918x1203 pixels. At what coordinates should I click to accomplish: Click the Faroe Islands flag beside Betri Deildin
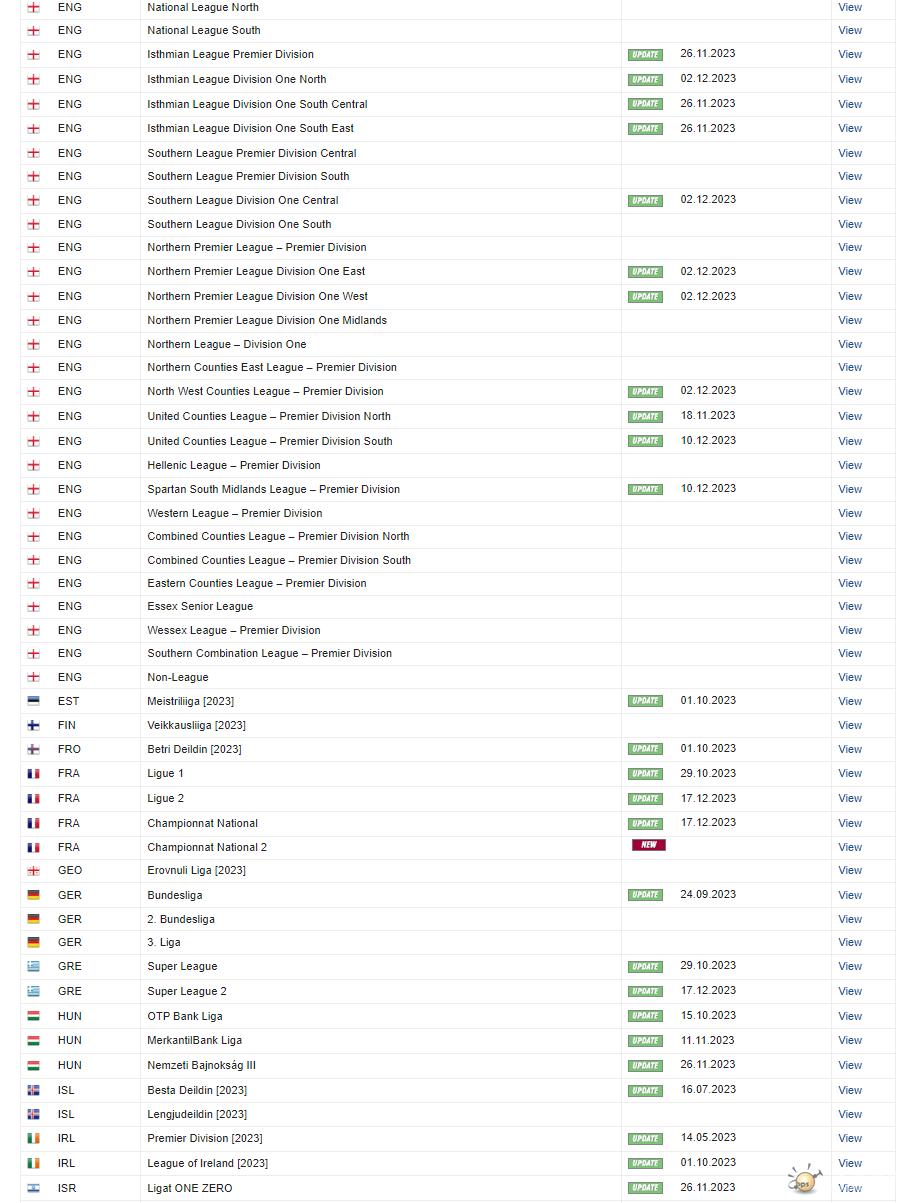point(34,749)
